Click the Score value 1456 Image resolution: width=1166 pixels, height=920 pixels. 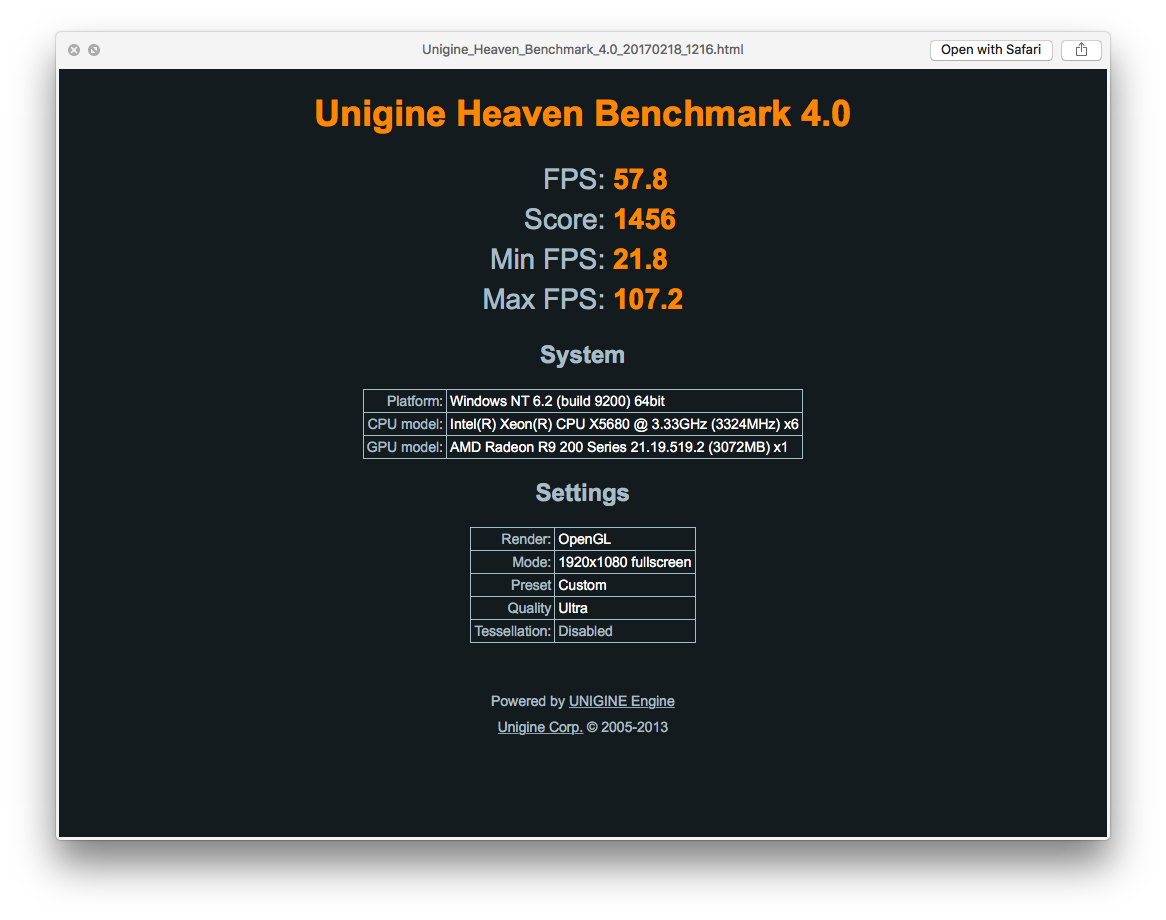pos(645,219)
